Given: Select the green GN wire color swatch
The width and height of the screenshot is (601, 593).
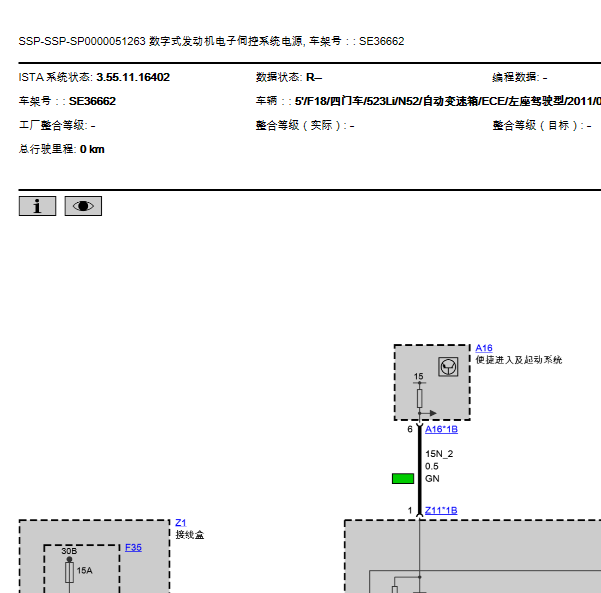Looking at the screenshot, I should point(403,478).
